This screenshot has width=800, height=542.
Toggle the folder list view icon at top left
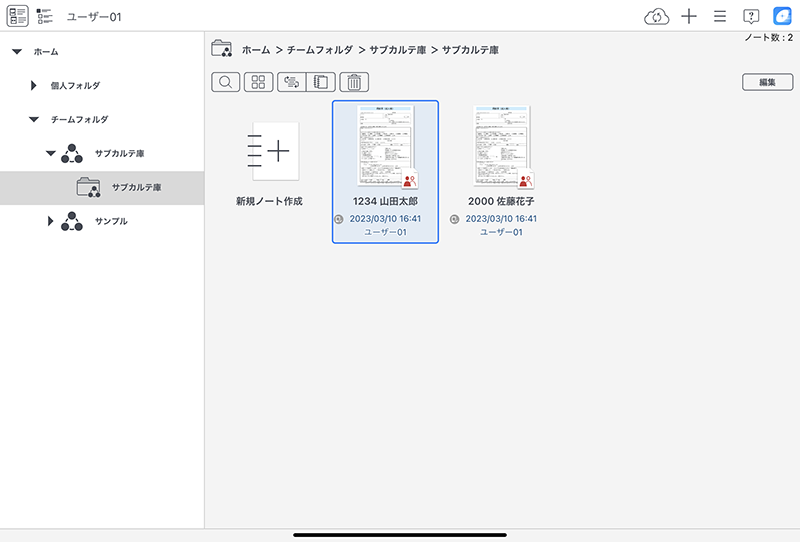tap(17, 16)
